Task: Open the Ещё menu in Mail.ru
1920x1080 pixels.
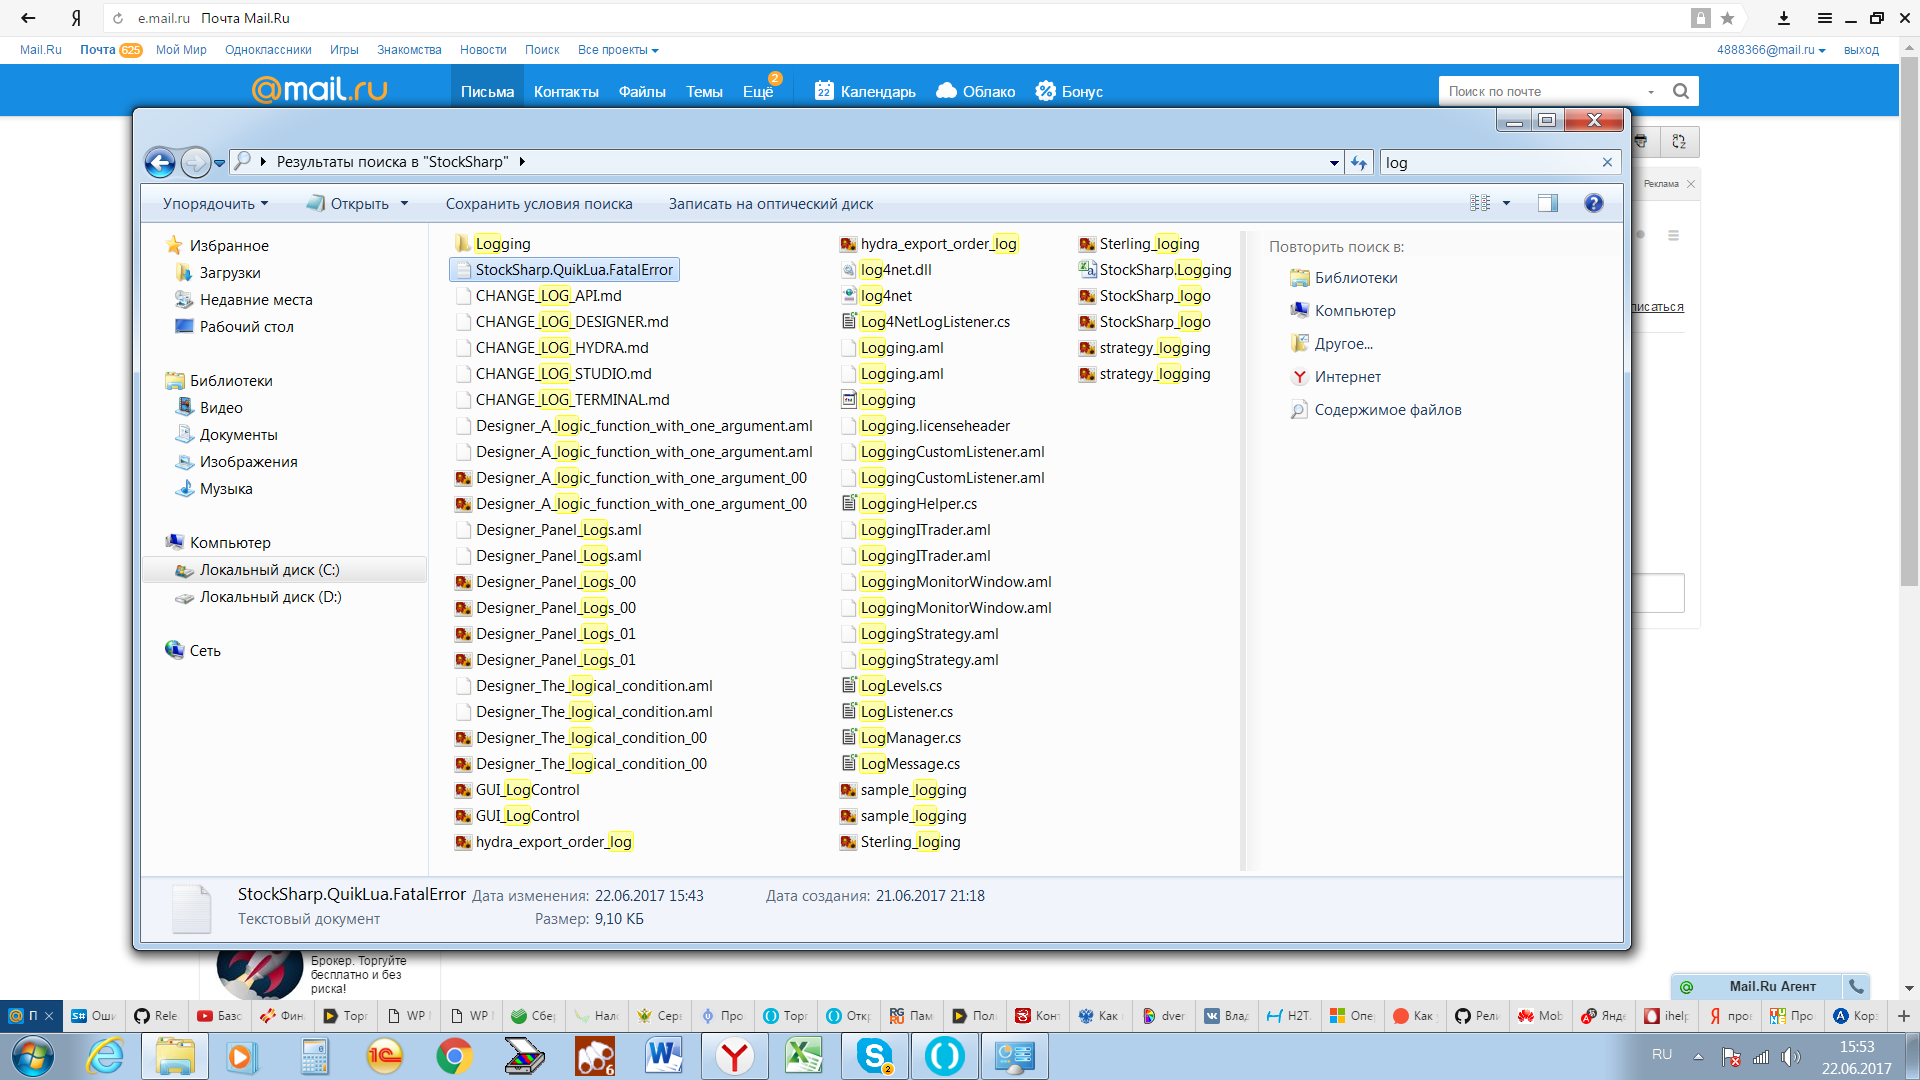Action: (x=758, y=91)
